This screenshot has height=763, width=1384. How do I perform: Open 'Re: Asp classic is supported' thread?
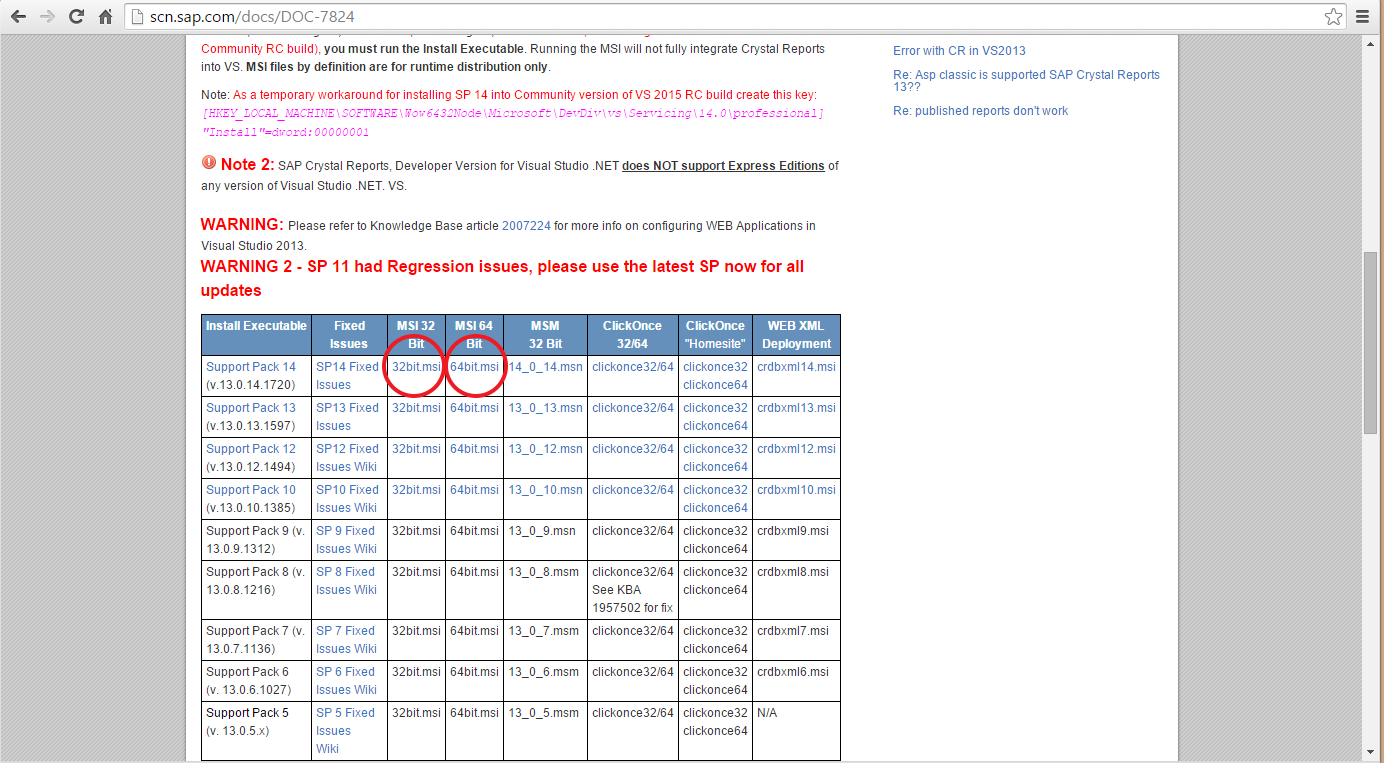pyautogui.click(x=1026, y=80)
